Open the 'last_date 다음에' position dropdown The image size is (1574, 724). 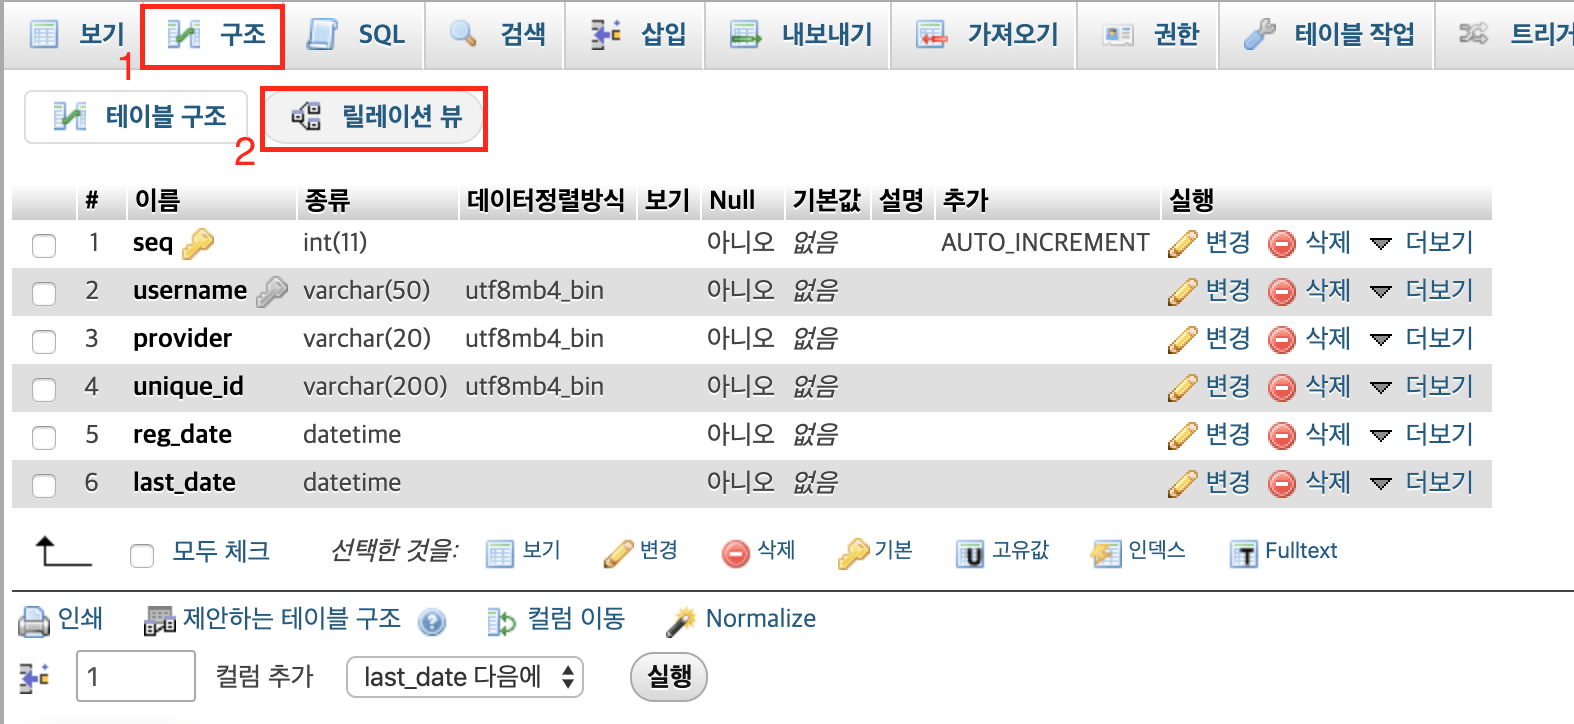point(465,677)
